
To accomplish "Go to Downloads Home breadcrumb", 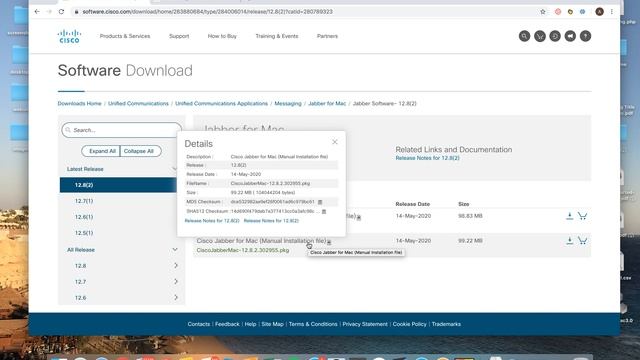I will coord(79,104).
